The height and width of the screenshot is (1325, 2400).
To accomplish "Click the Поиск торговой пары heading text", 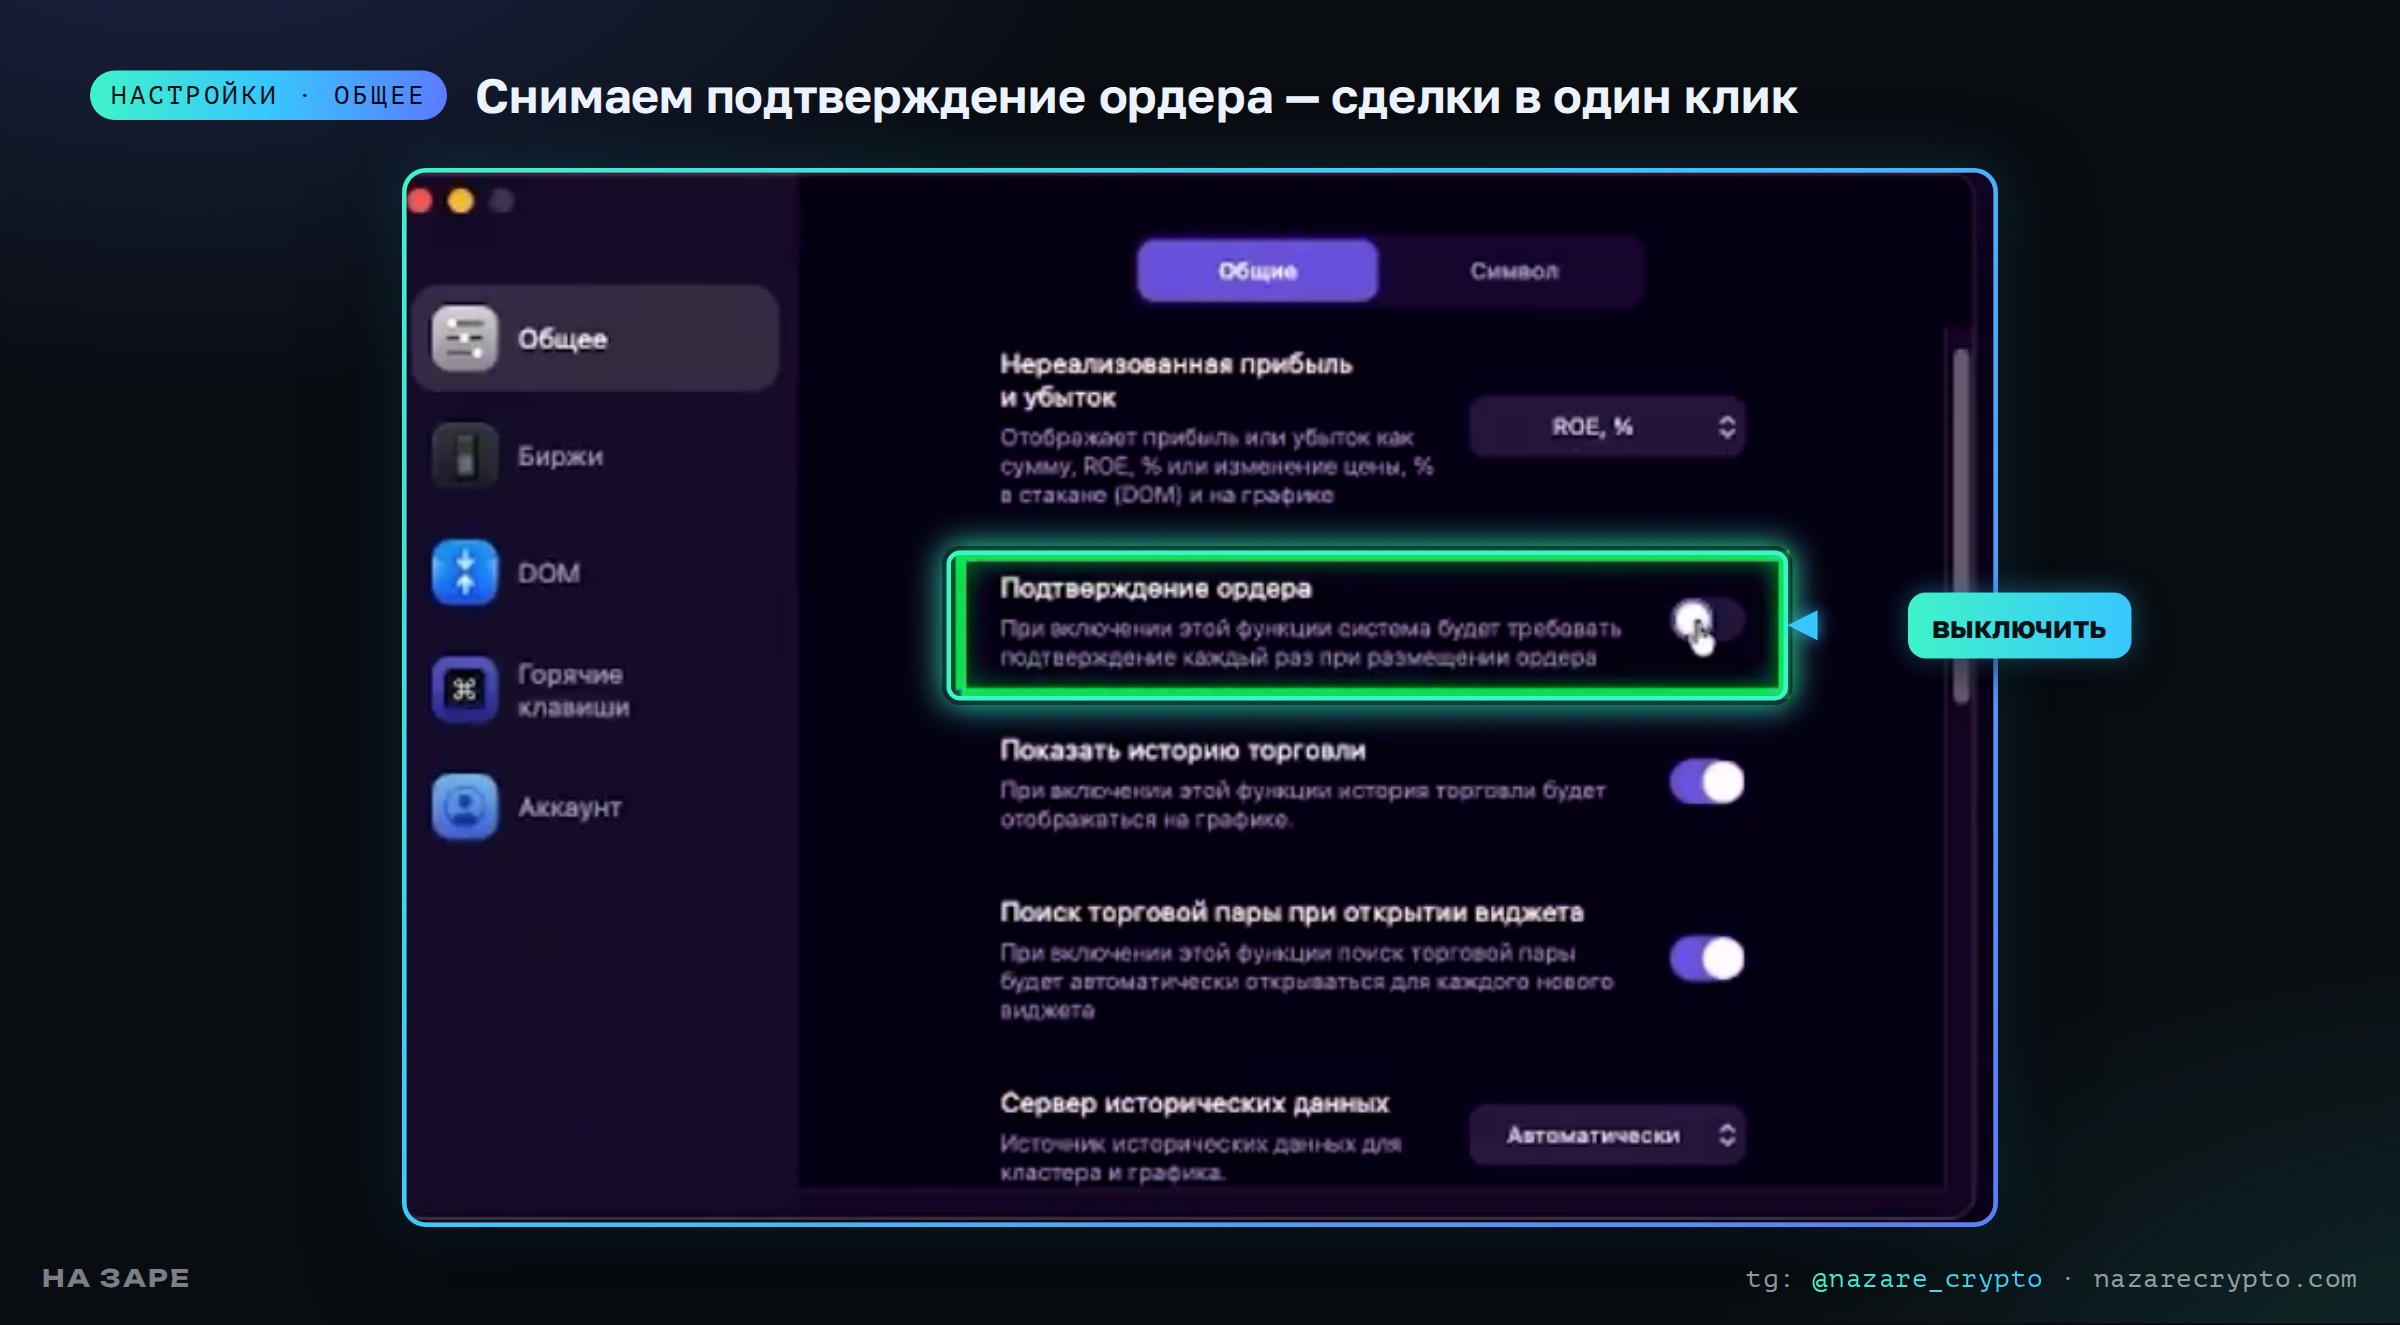I will point(1292,912).
